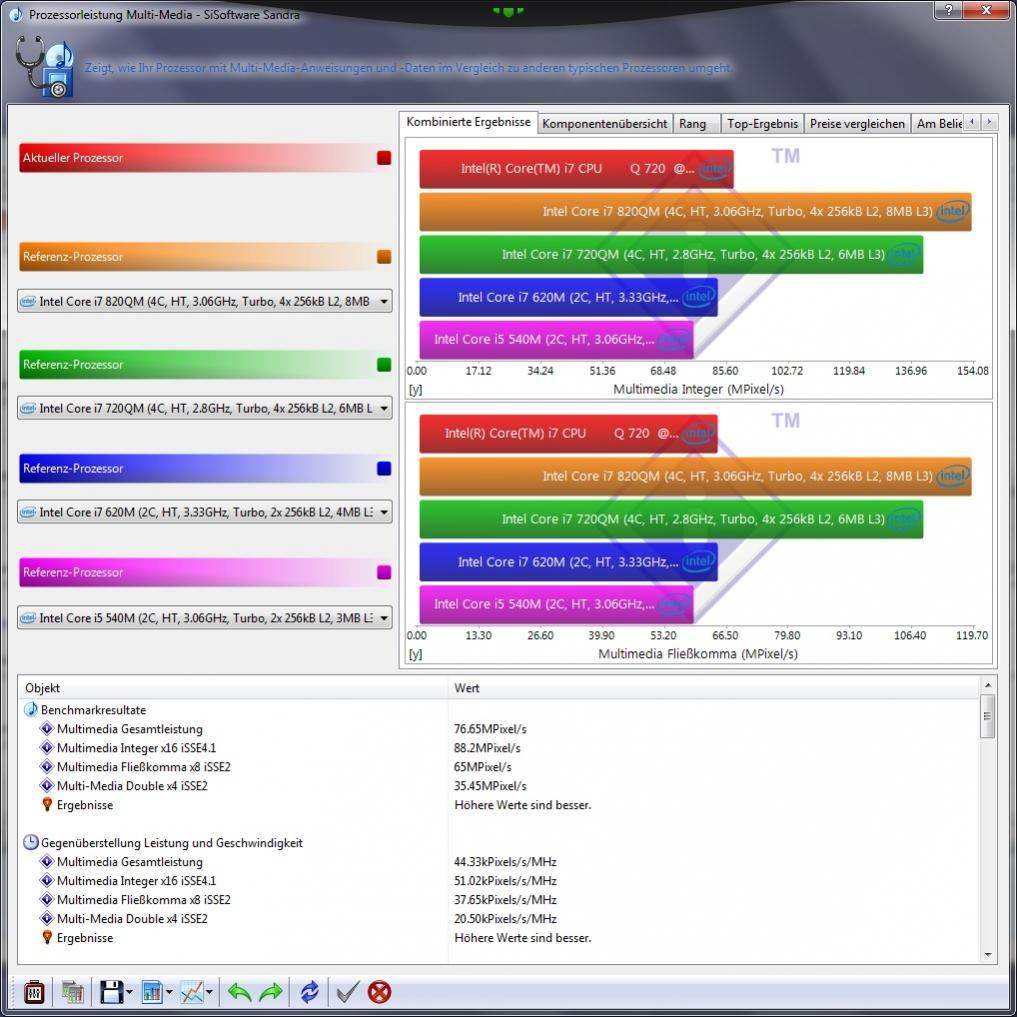Image resolution: width=1017 pixels, height=1017 pixels.
Task: Switch to the Kombinierte Ergebnisse tab
Action: tap(468, 122)
